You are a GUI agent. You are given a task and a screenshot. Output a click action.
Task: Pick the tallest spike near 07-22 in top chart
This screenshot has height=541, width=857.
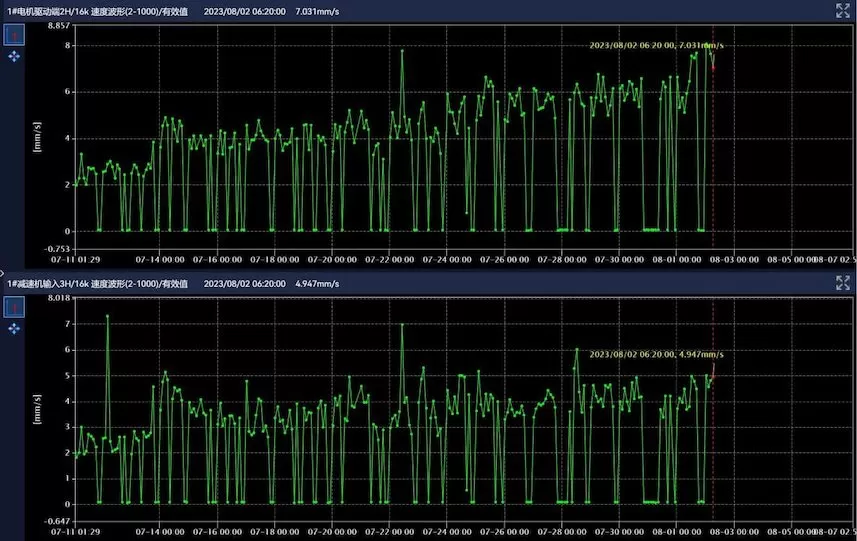click(x=403, y=50)
